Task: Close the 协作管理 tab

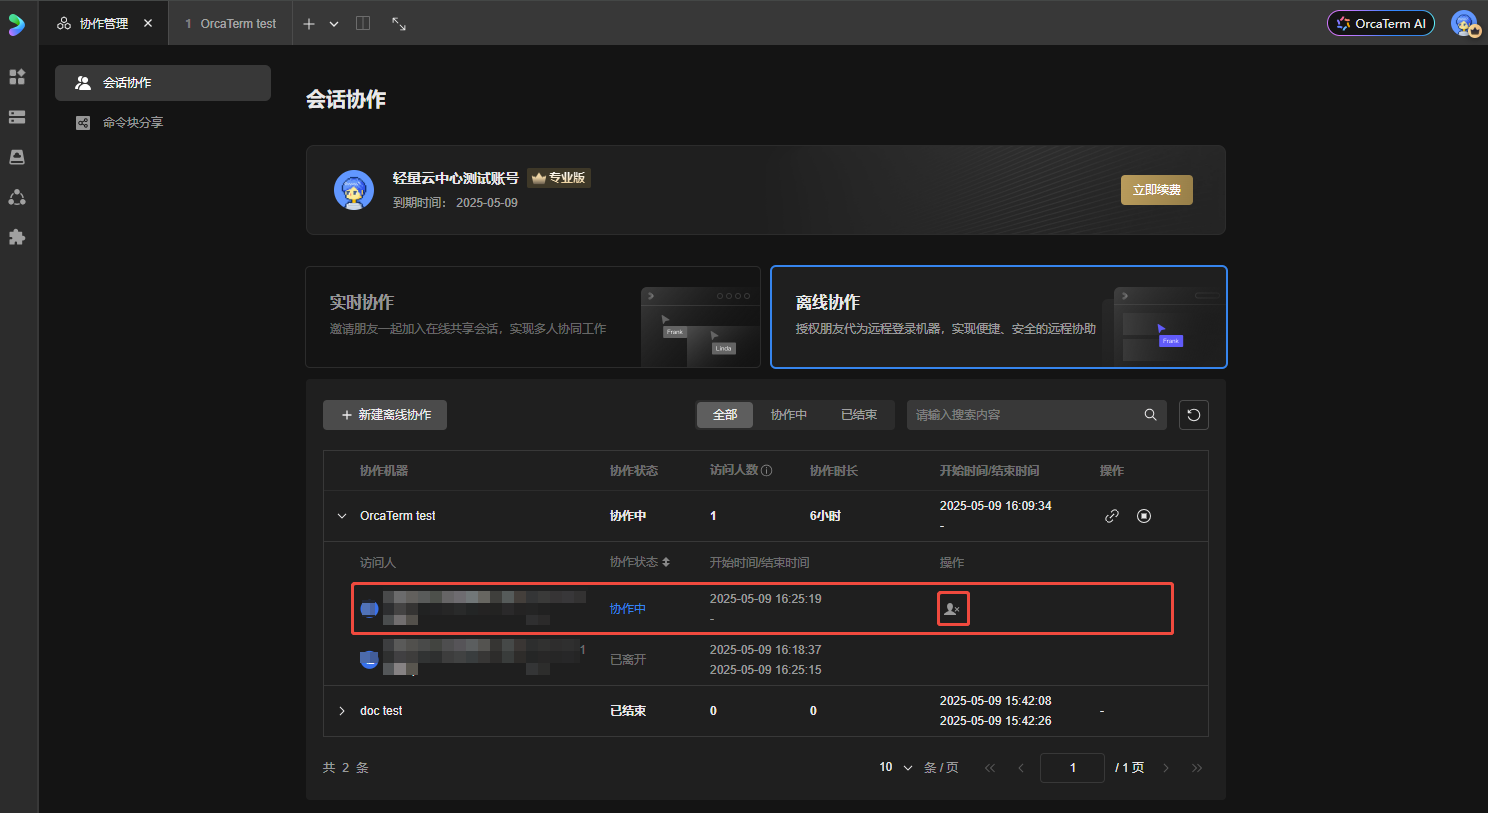Action: click(x=148, y=23)
